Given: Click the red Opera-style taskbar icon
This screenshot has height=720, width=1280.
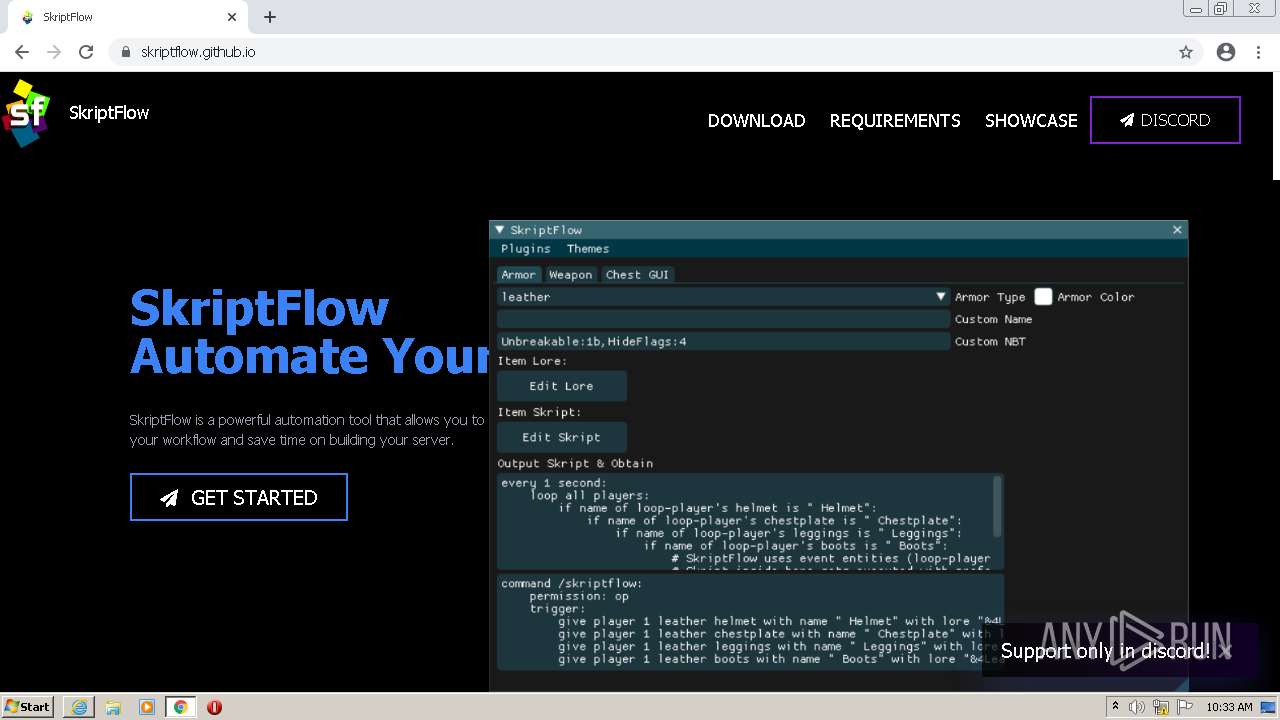Looking at the screenshot, I should (214, 707).
